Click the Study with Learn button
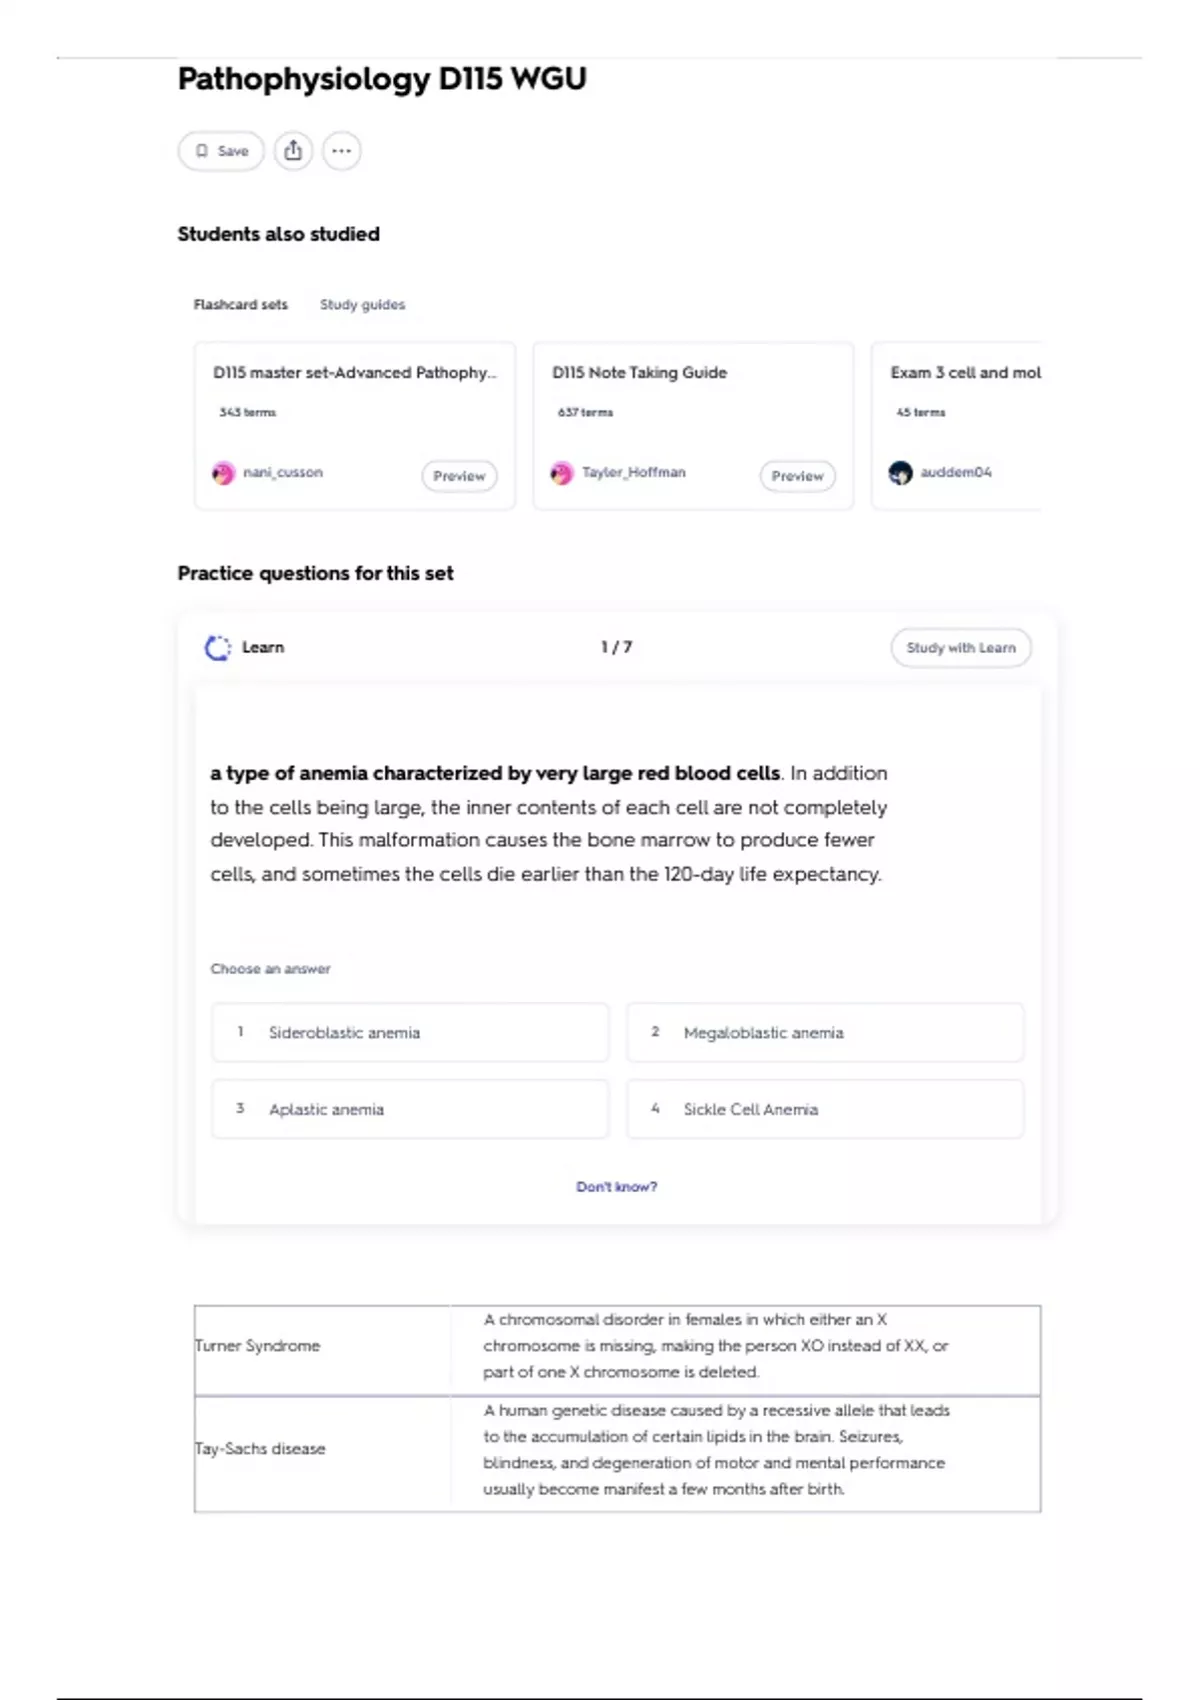This screenshot has width=1200, height=1700. 960,648
